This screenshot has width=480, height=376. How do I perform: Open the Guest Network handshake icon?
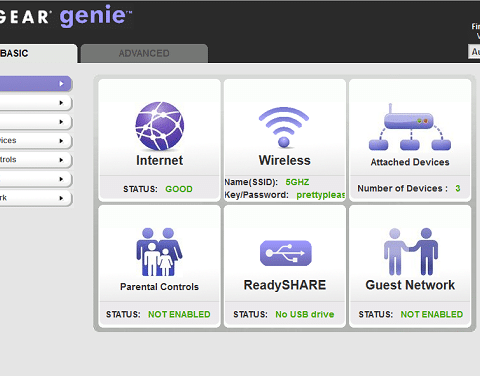[x=411, y=252]
